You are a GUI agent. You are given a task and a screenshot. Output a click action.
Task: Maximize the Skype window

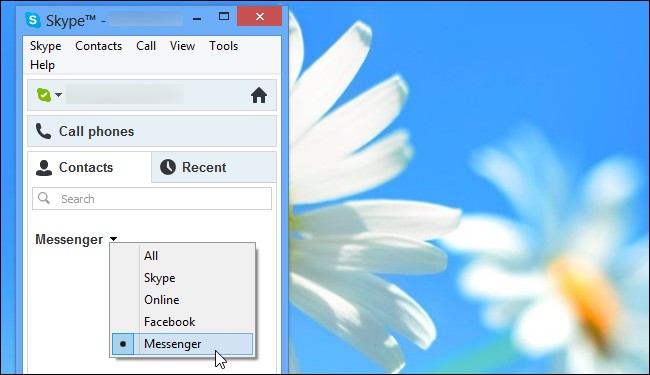224,17
